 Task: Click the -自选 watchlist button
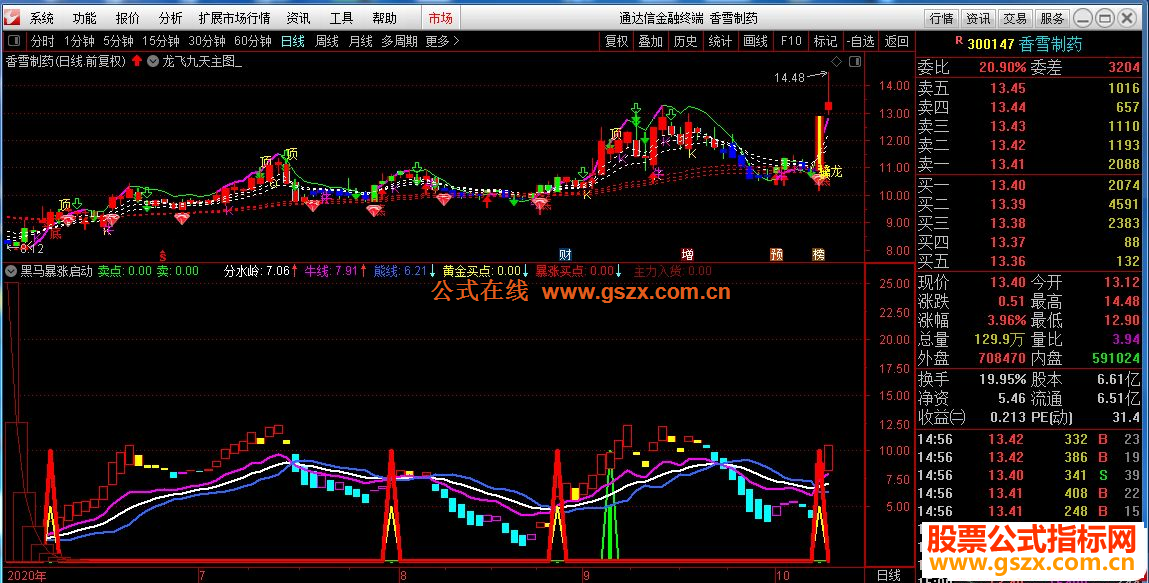click(860, 41)
